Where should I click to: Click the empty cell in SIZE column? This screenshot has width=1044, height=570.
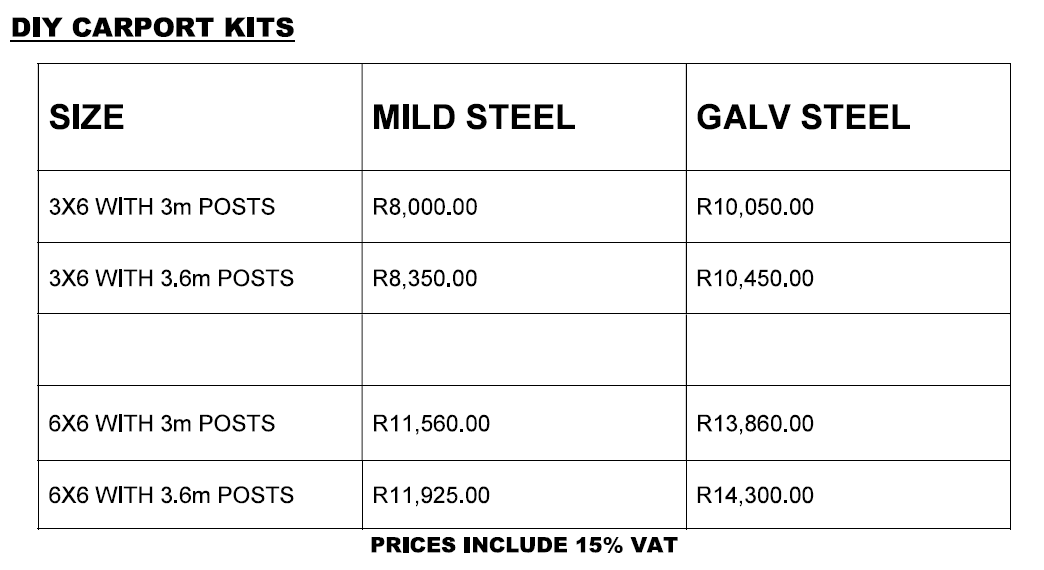coord(200,350)
